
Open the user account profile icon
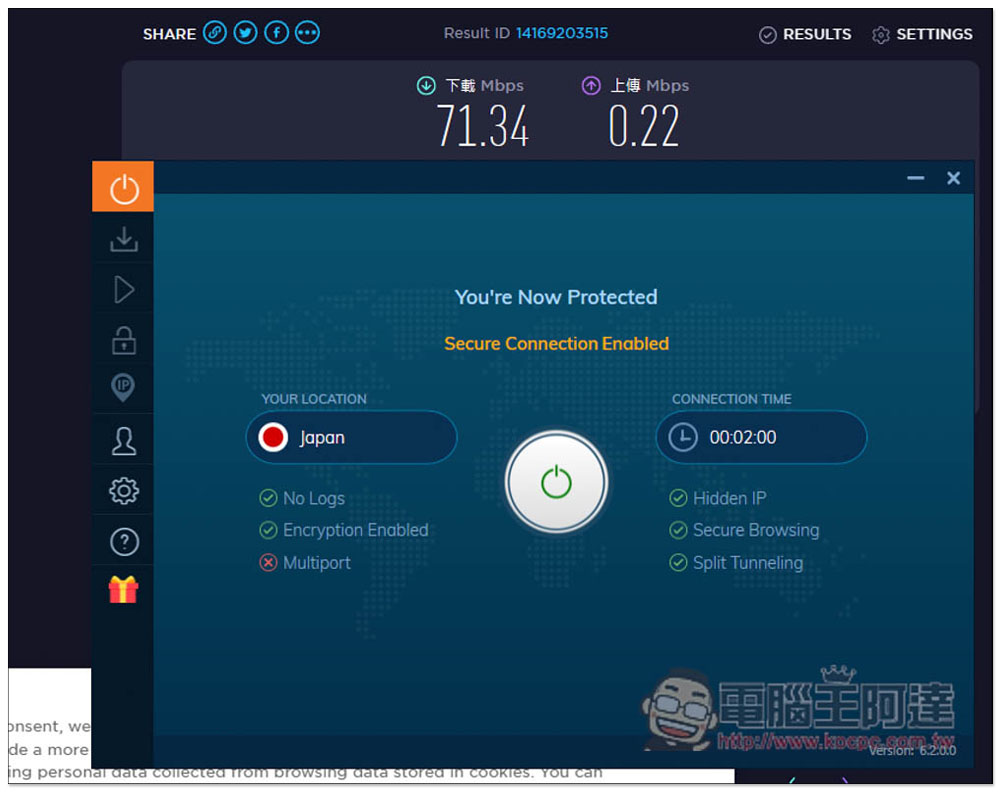[x=123, y=440]
